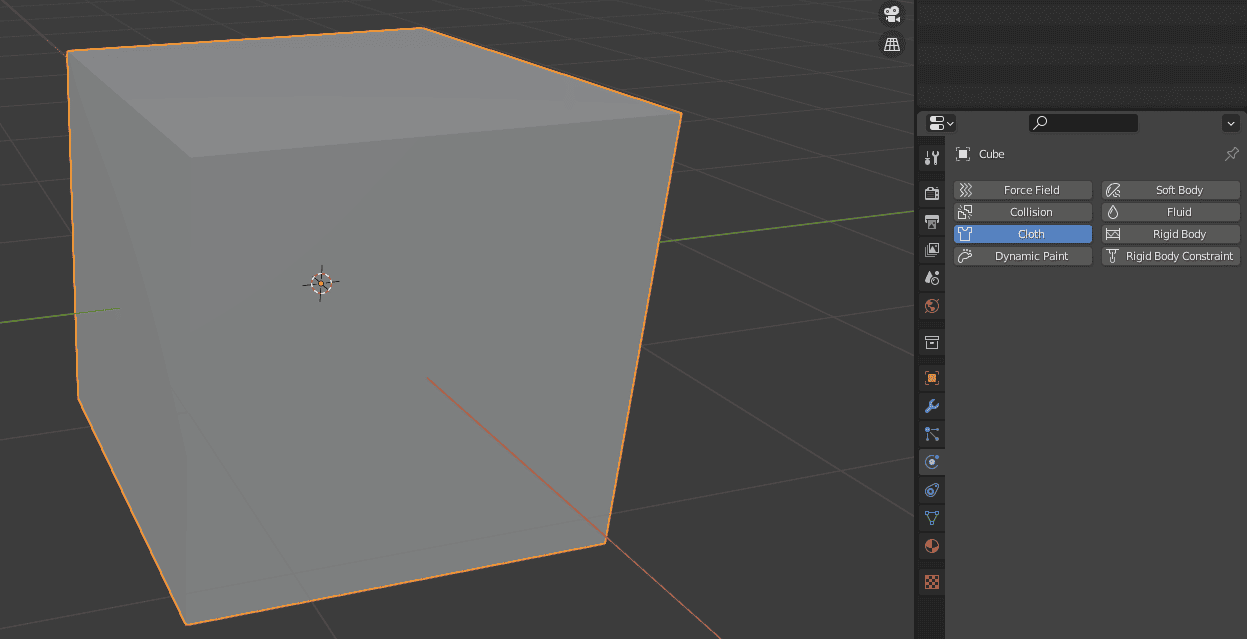
Task: Open the Object Data properties tab
Action: pyautogui.click(x=931, y=518)
